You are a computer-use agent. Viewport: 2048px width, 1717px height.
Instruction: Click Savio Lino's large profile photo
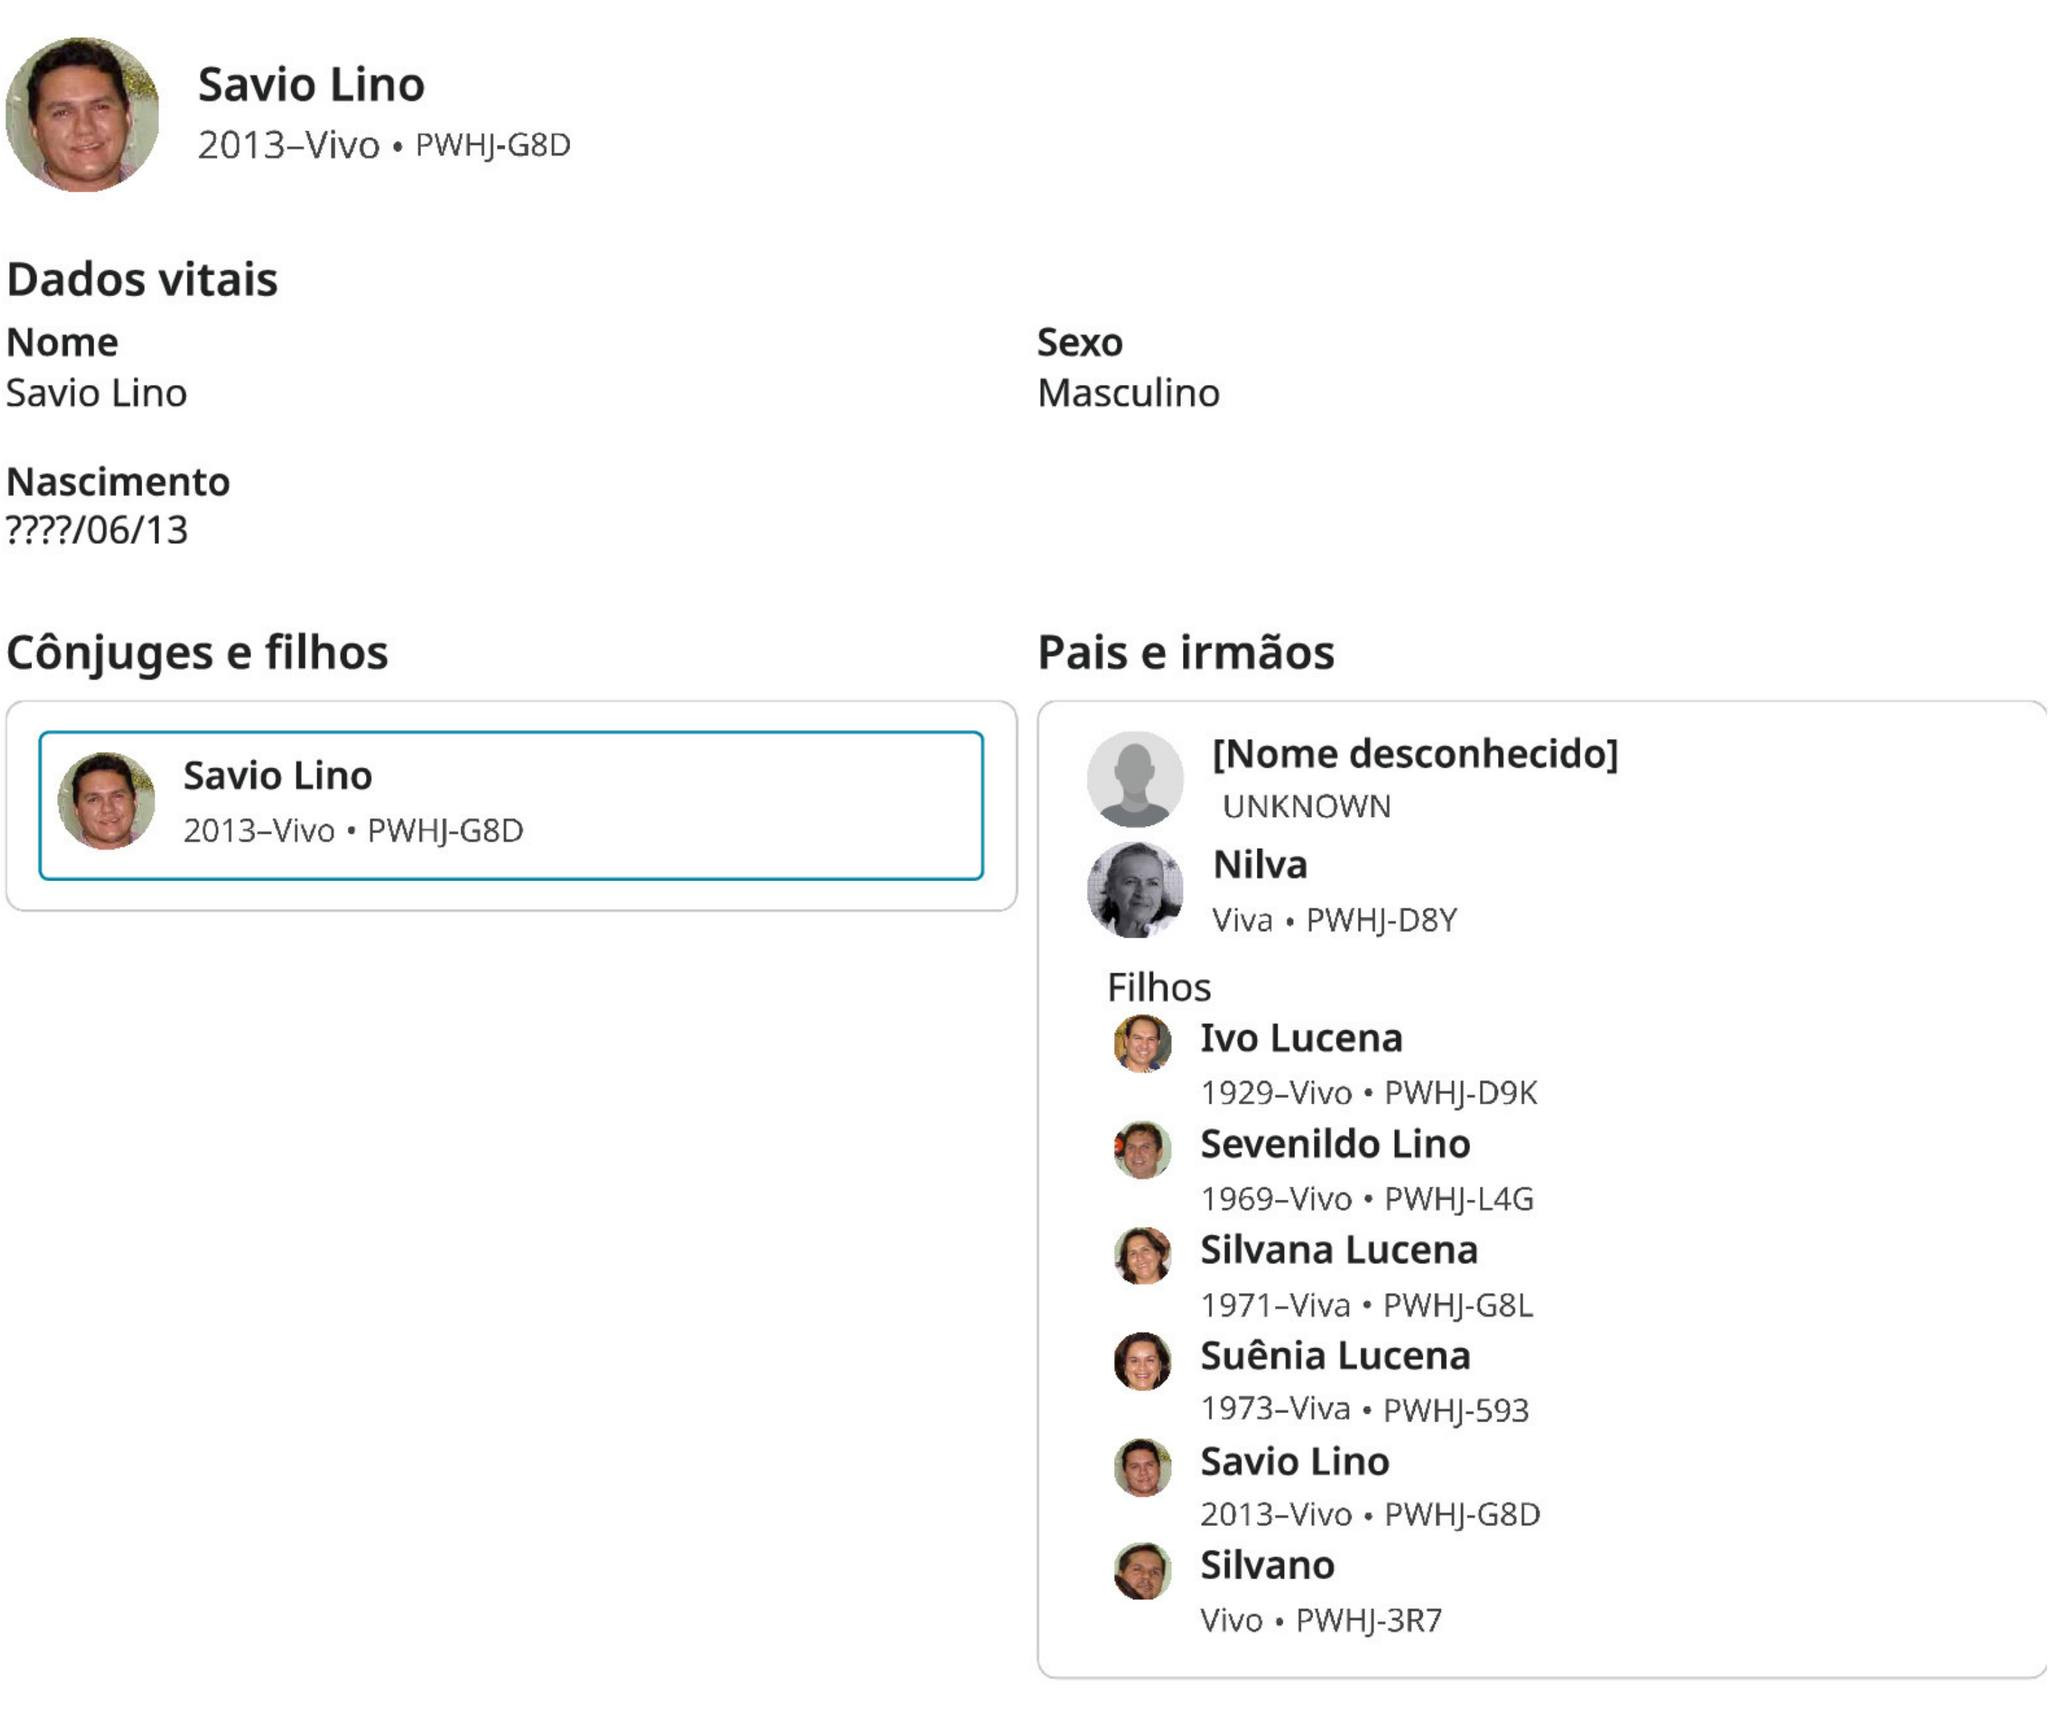[83, 115]
